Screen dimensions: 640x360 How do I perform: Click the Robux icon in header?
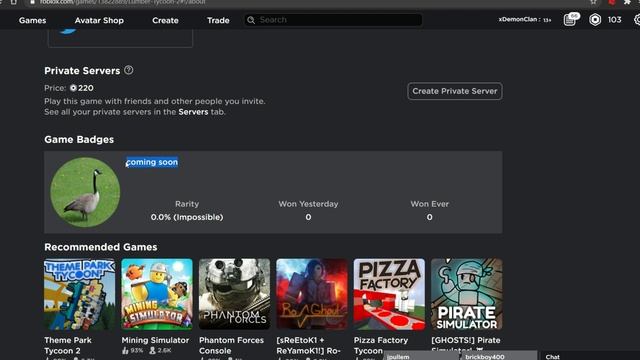pyautogui.click(x=595, y=20)
